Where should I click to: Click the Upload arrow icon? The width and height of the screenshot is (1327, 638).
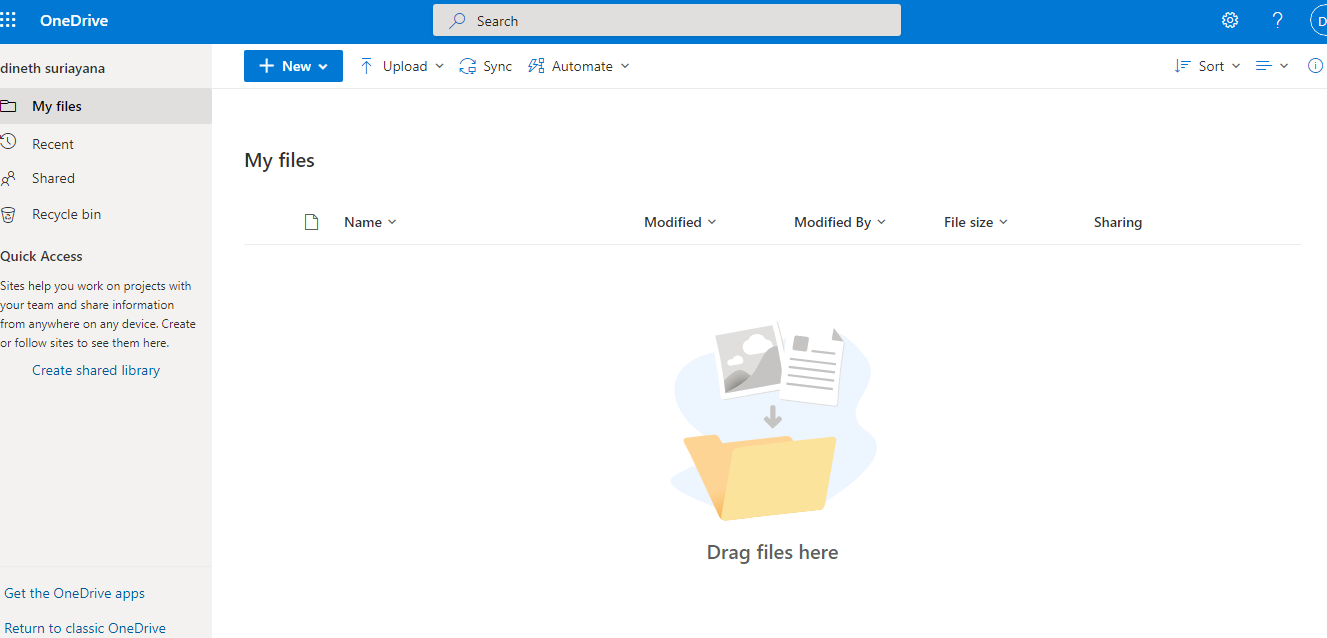point(366,66)
